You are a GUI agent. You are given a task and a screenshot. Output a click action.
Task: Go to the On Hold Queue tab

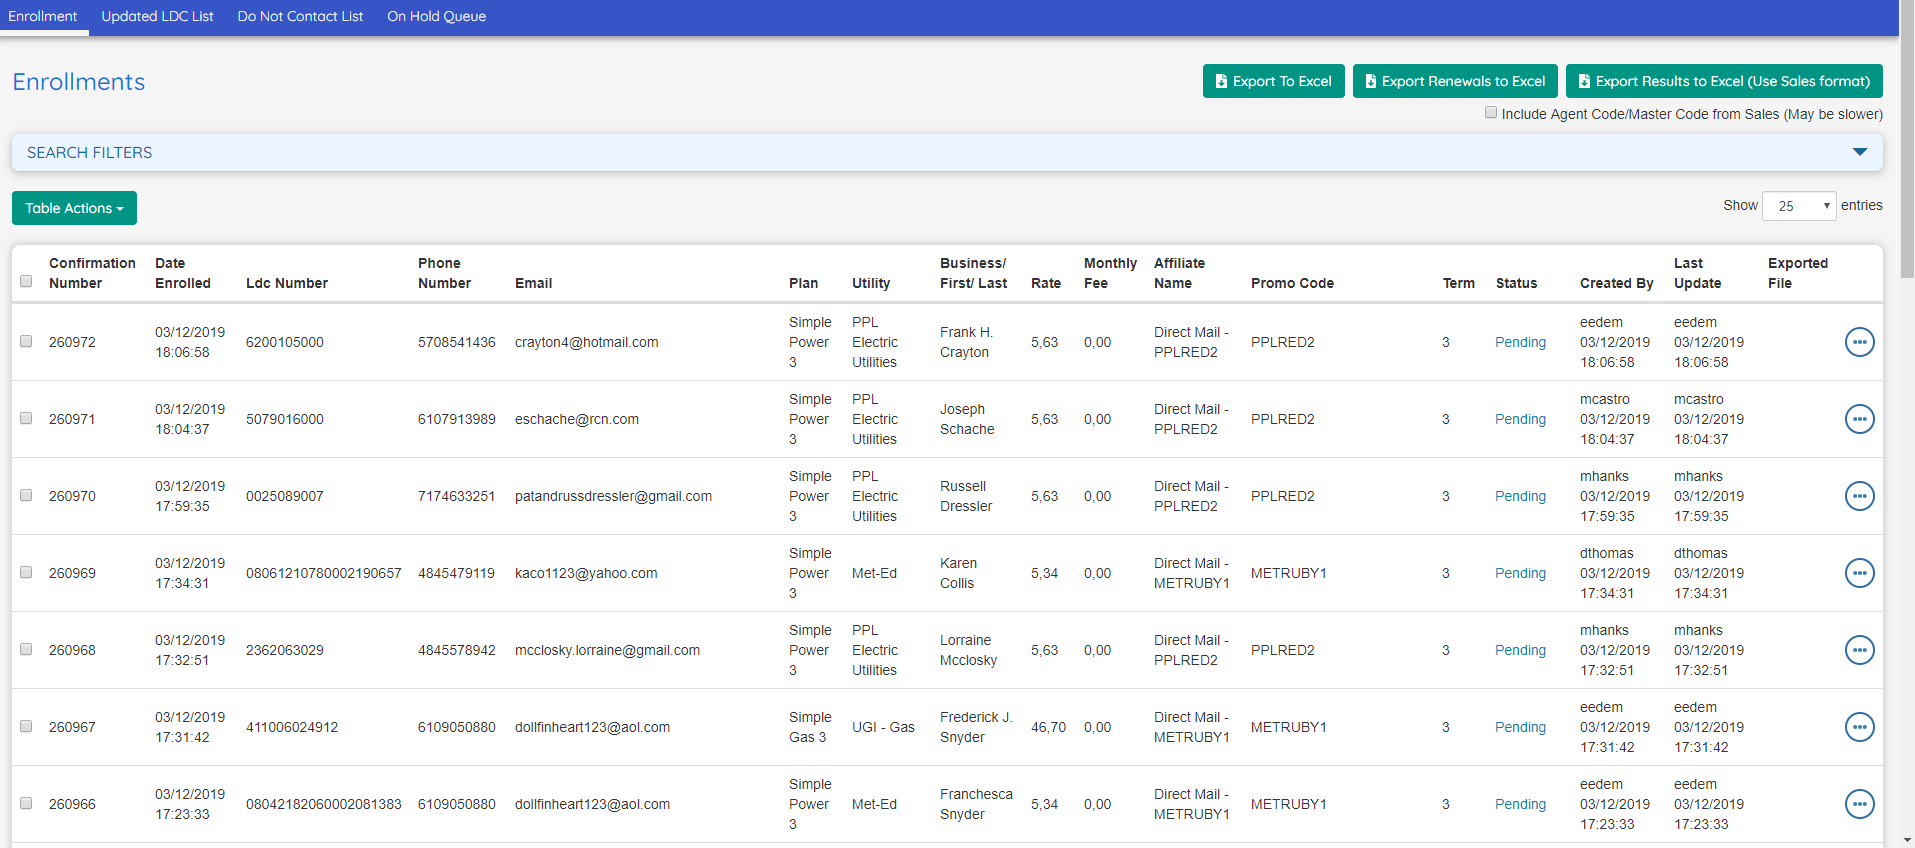pyautogui.click(x=436, y=16)
